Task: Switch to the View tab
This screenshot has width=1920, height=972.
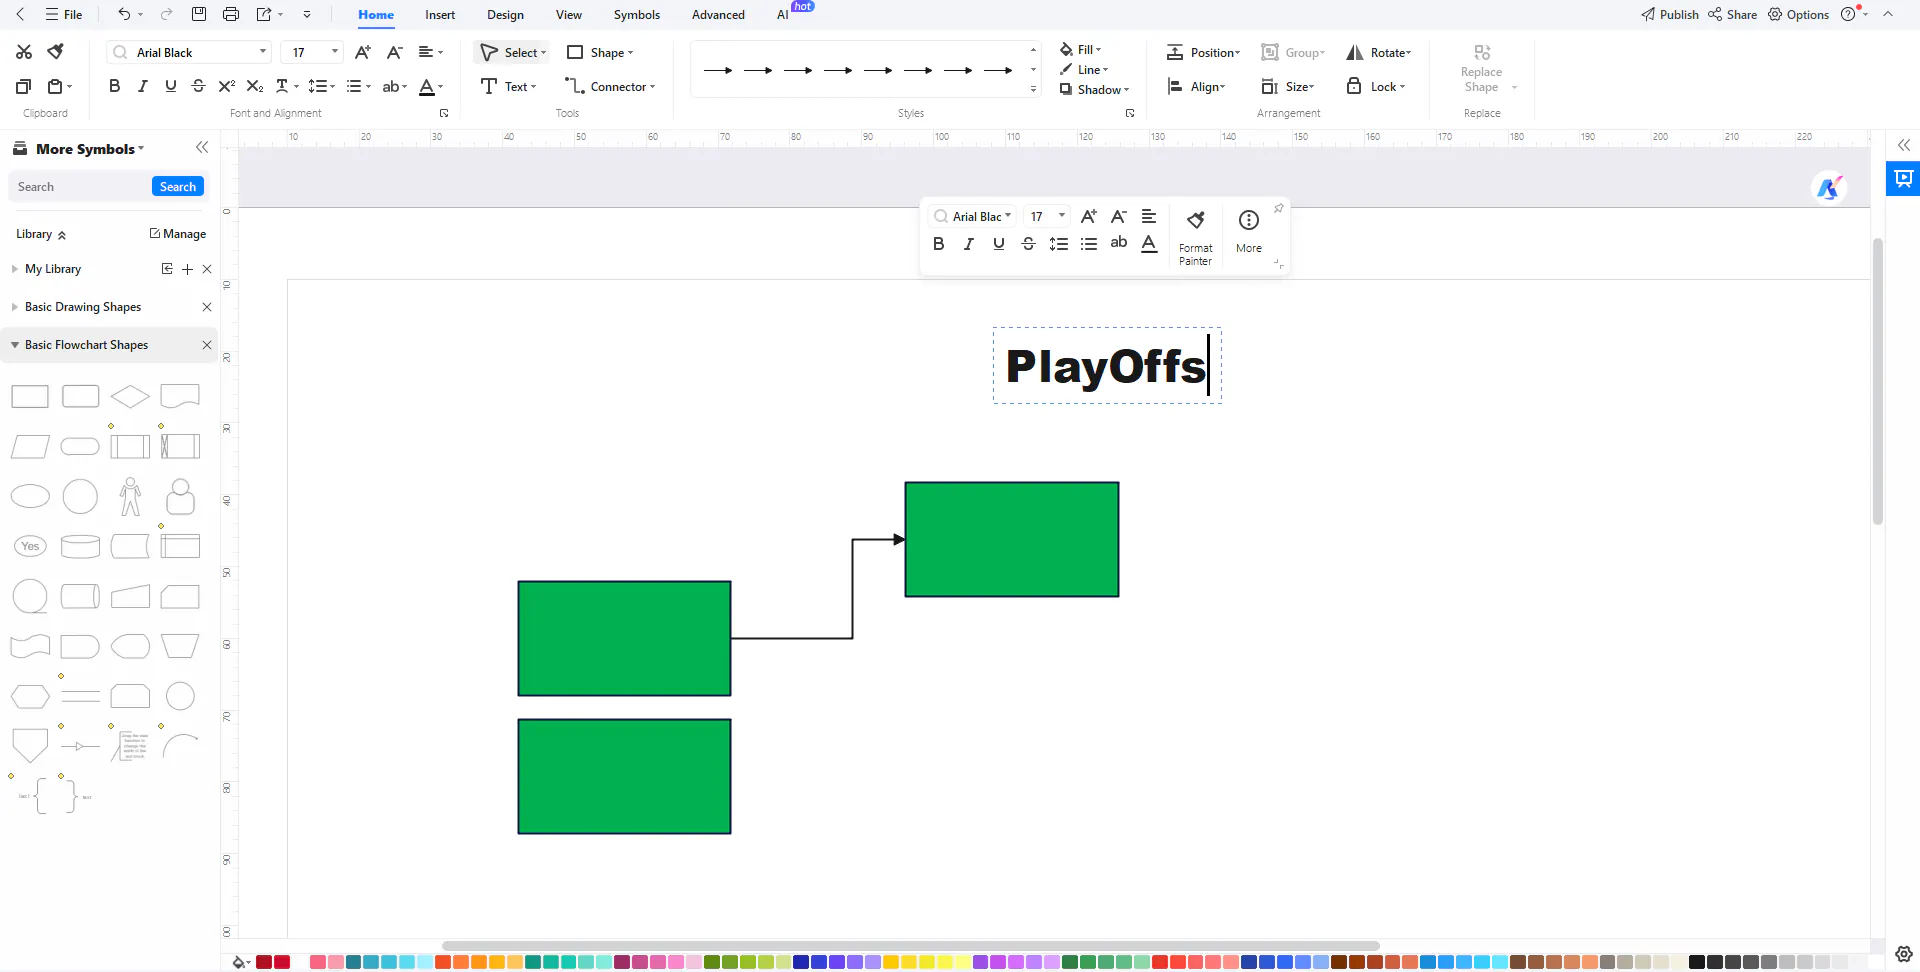Action: 569,15
